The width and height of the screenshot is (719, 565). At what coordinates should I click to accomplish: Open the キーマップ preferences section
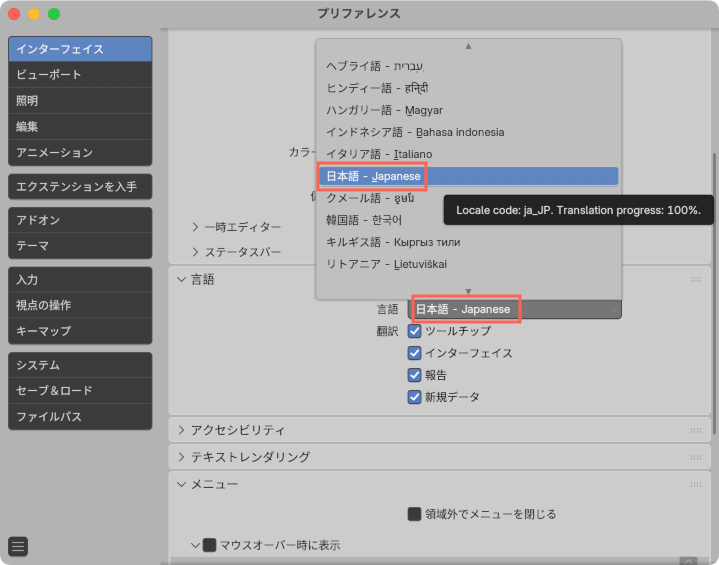click(80, 331)
